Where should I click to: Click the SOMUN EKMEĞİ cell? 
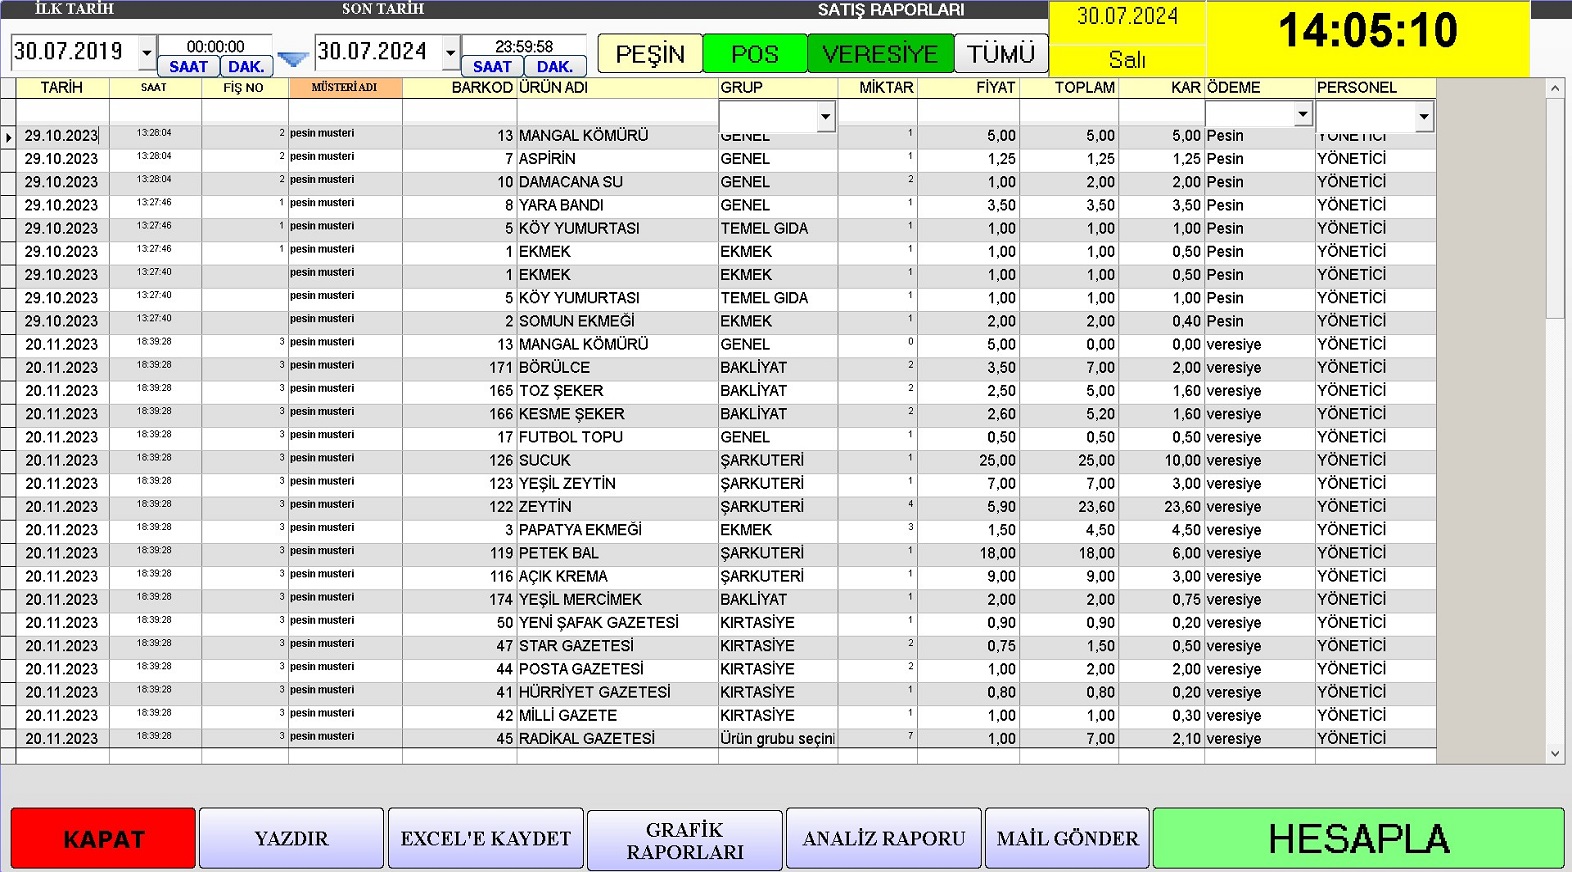point(617,321)
